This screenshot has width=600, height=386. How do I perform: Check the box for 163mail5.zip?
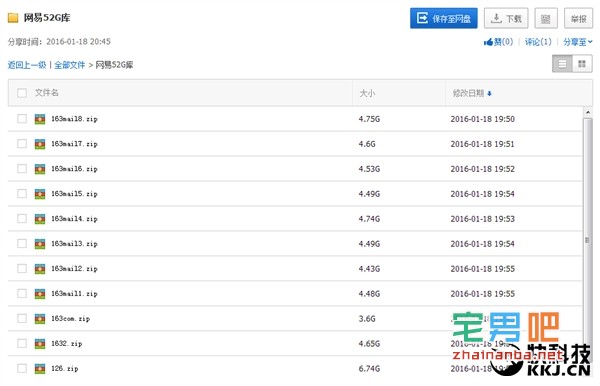22,194
